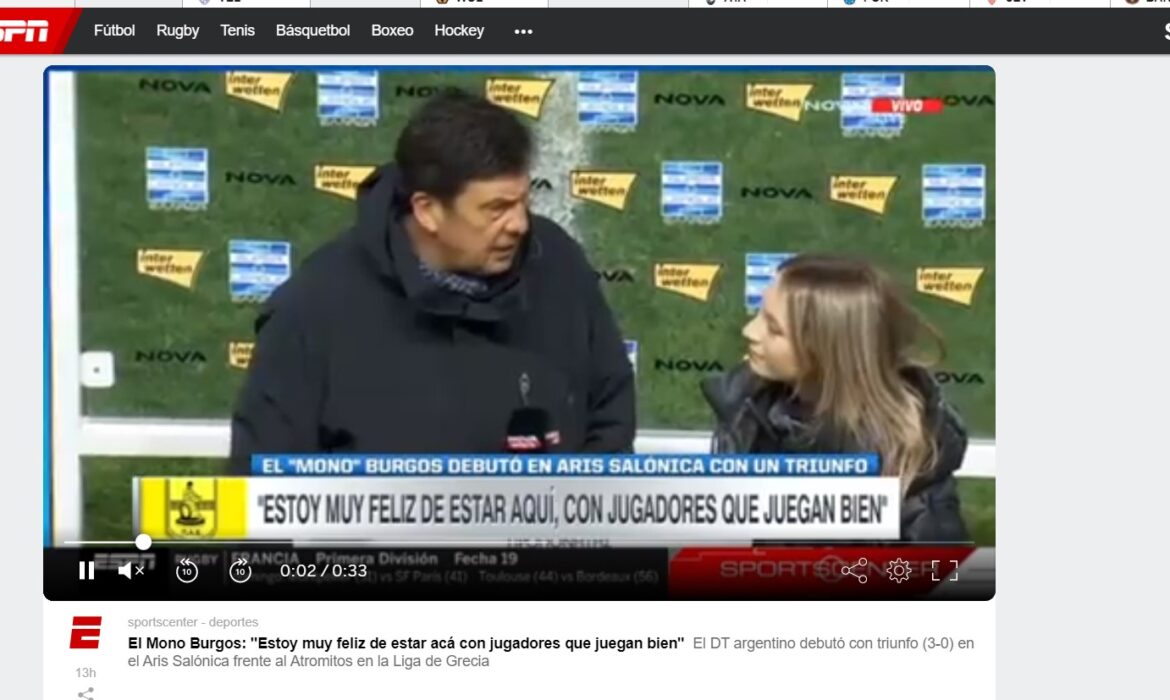Share the article using icon below 13h

point(86,693)
